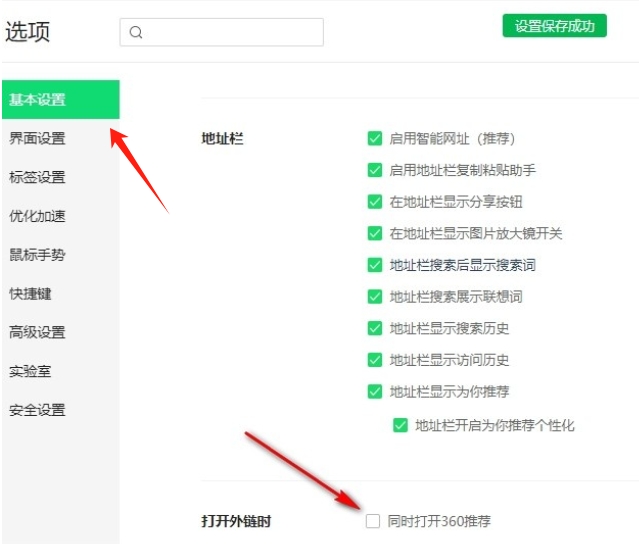Screen dimensions: 639x544
Task: Uncheck 在地址栏显示图片放大镜开关
Action: 375,233
